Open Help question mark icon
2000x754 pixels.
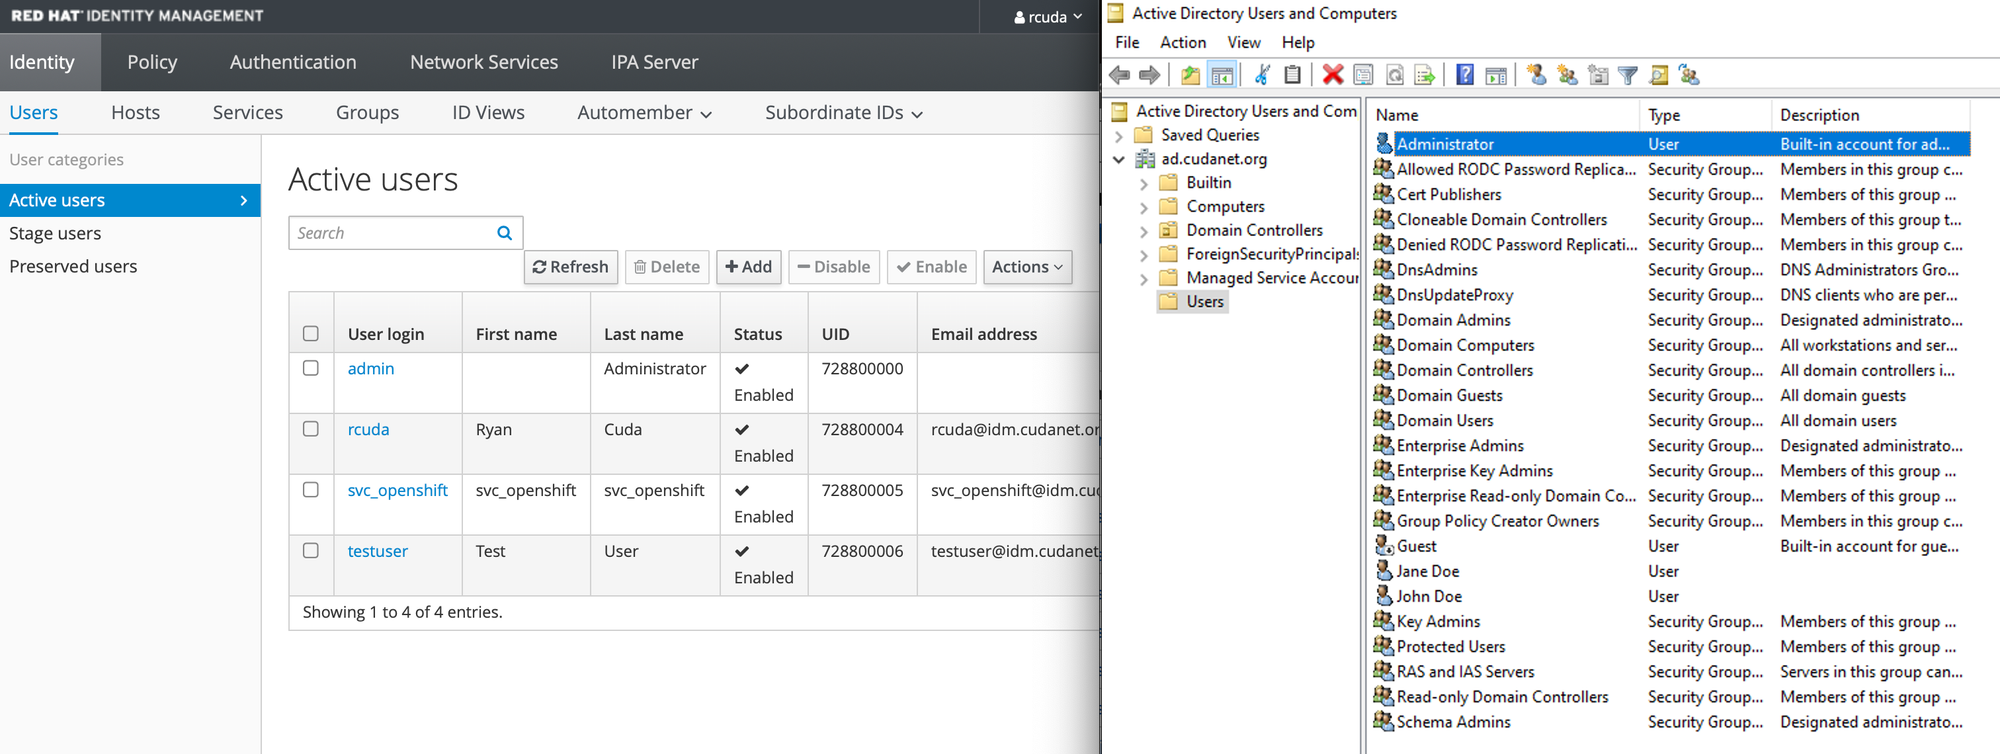click(1465, 75)
